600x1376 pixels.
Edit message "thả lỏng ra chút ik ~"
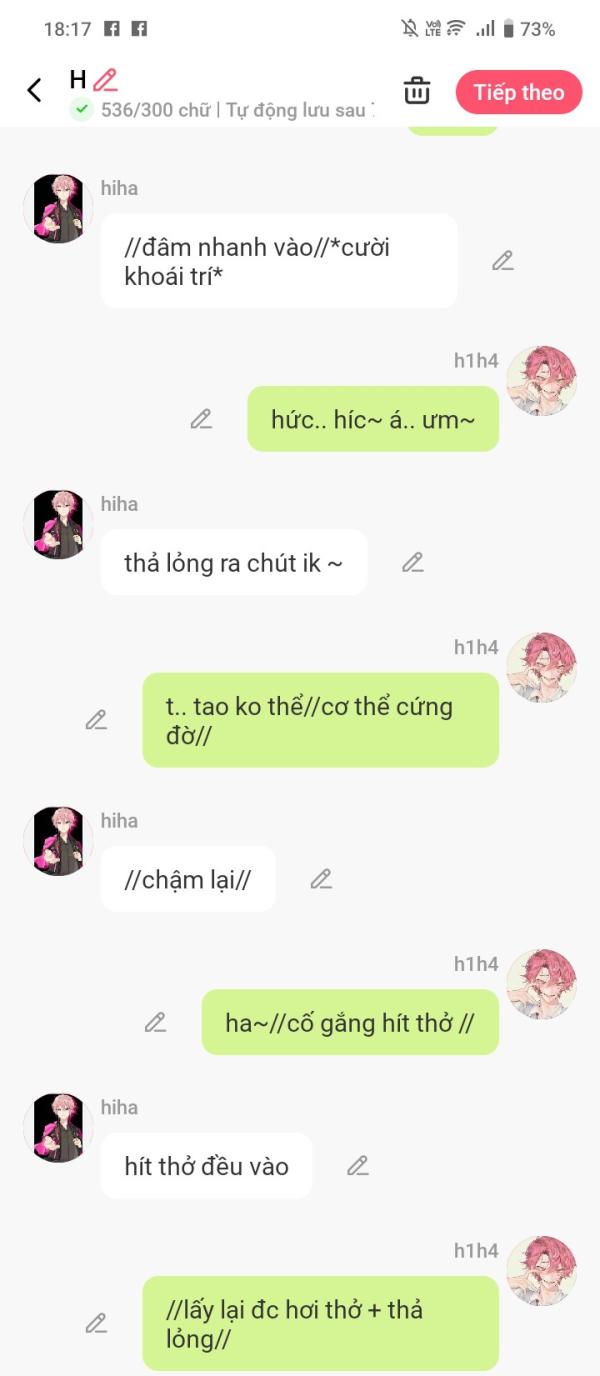(x=413, y=563)
